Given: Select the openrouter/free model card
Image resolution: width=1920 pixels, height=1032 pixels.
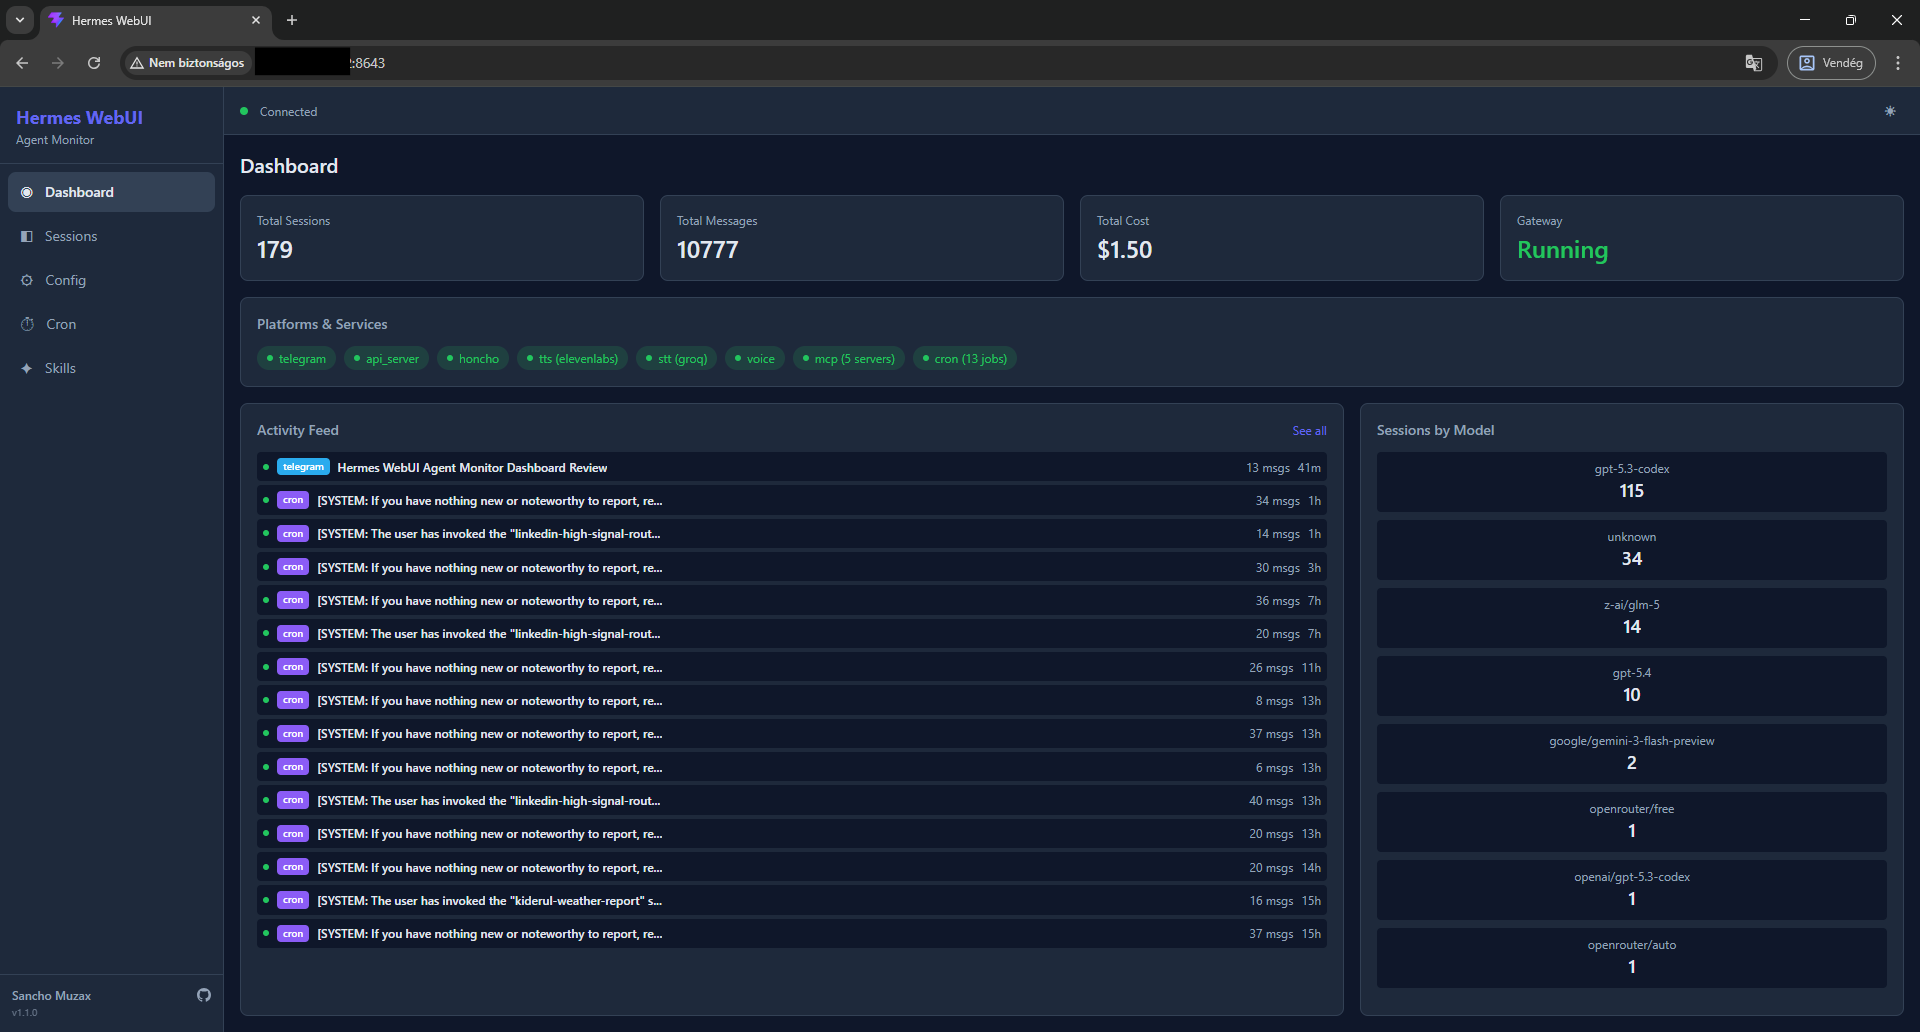Looking at the screenshot, I should point(1632,822).
